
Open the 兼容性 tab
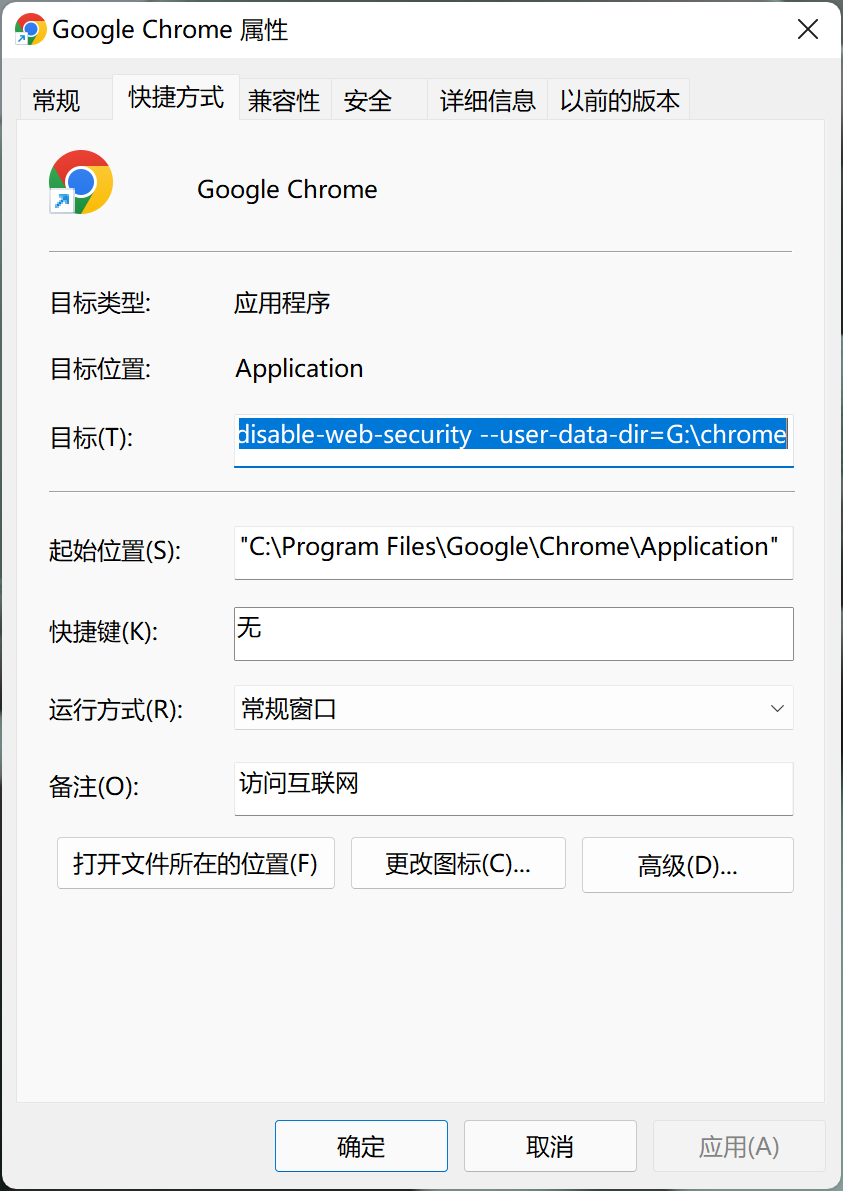284,101
